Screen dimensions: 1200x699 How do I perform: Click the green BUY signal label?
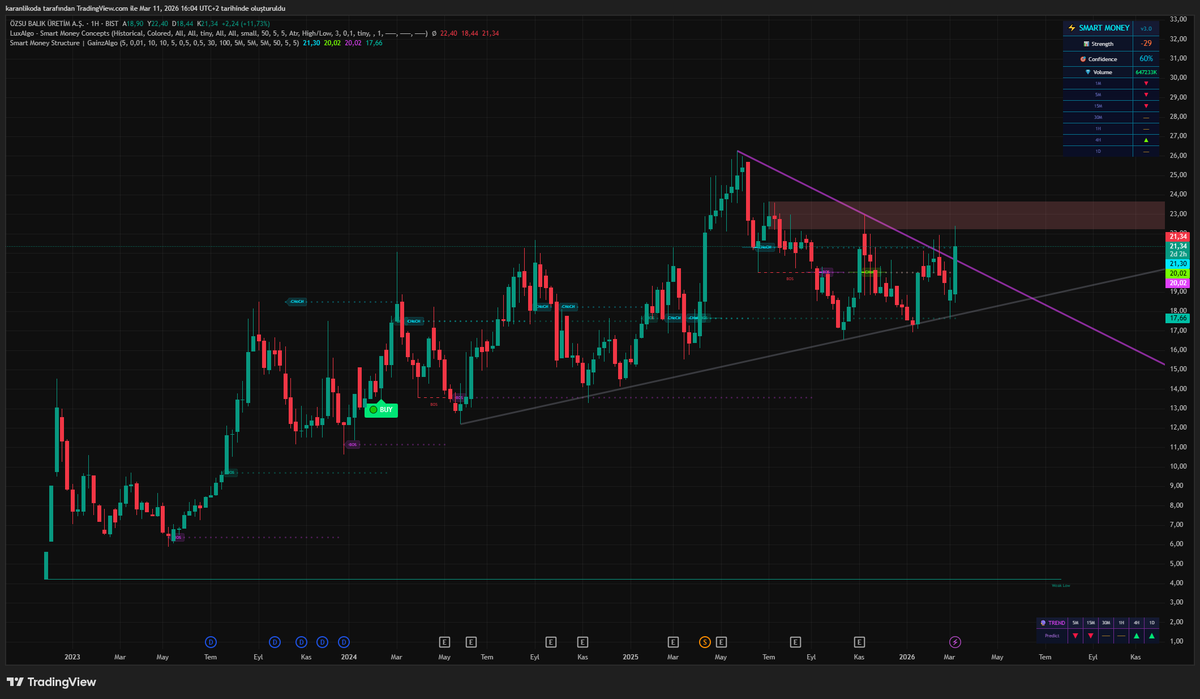pyautogui.click(x=381, y=409)
